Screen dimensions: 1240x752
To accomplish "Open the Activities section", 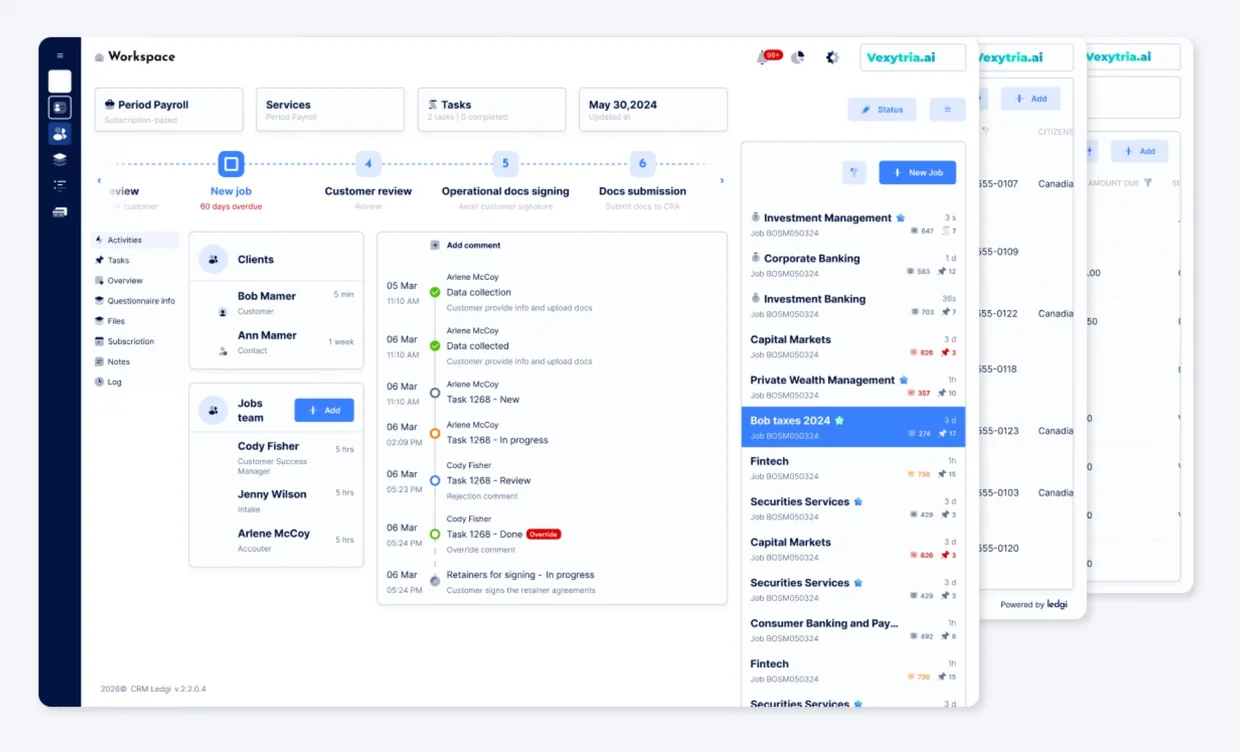I will pyautogui.click(x=134, y=240).
